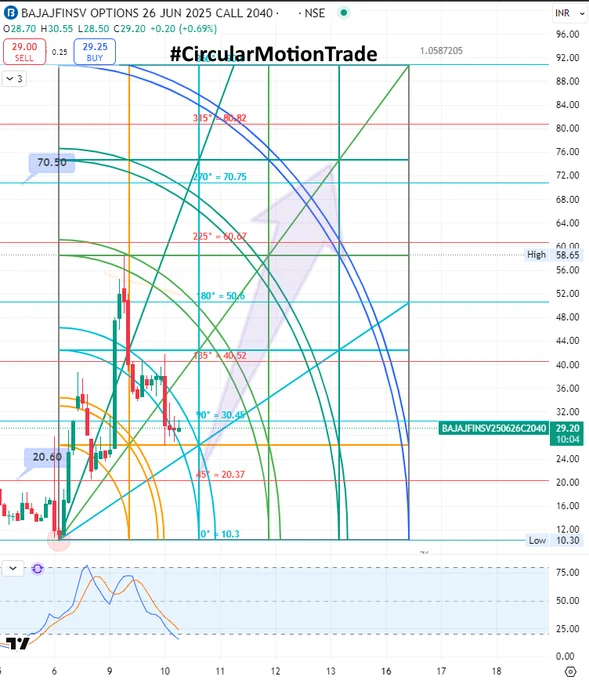The image size is (589, 680).
Task: Click the 225° = 60.67 level label
Action: [219, 236]
